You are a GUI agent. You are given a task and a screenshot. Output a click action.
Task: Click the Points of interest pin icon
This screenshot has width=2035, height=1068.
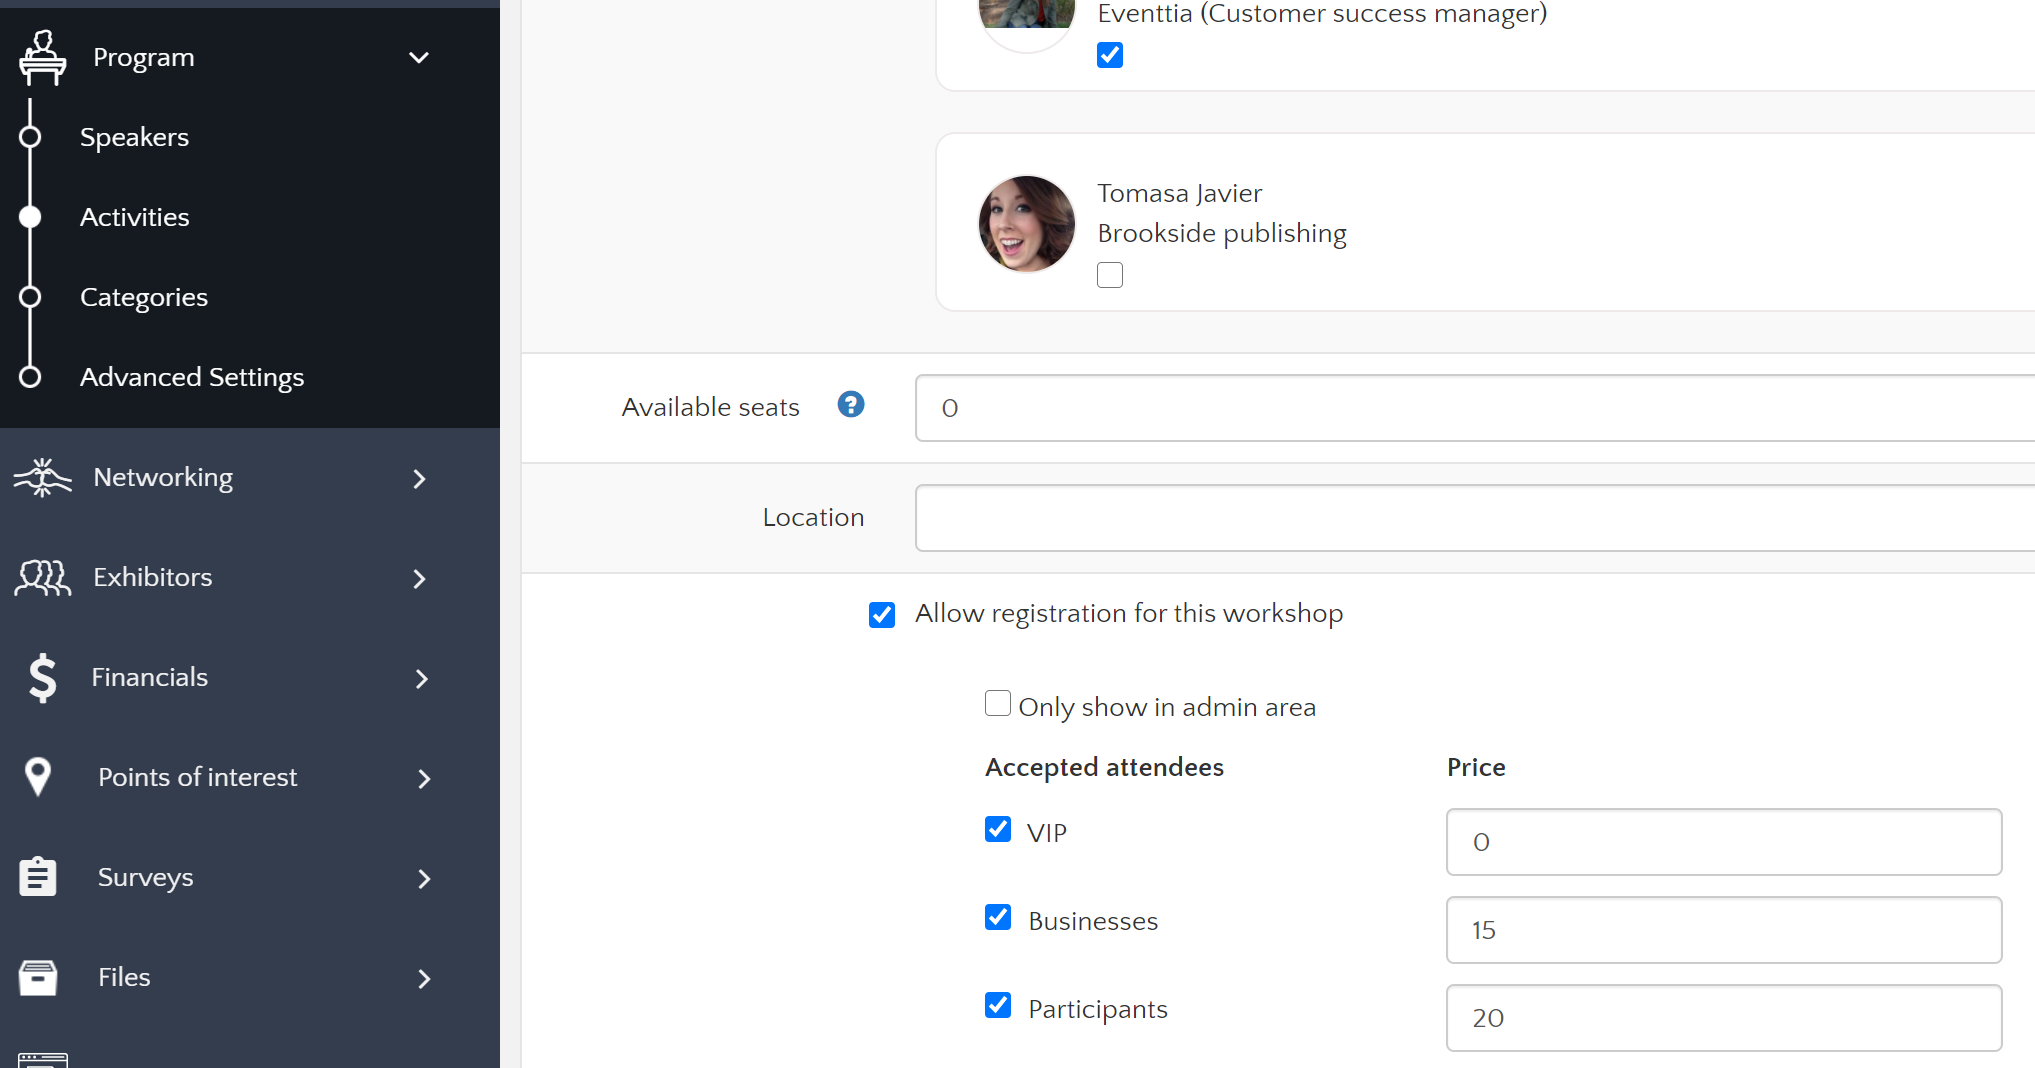38,777
